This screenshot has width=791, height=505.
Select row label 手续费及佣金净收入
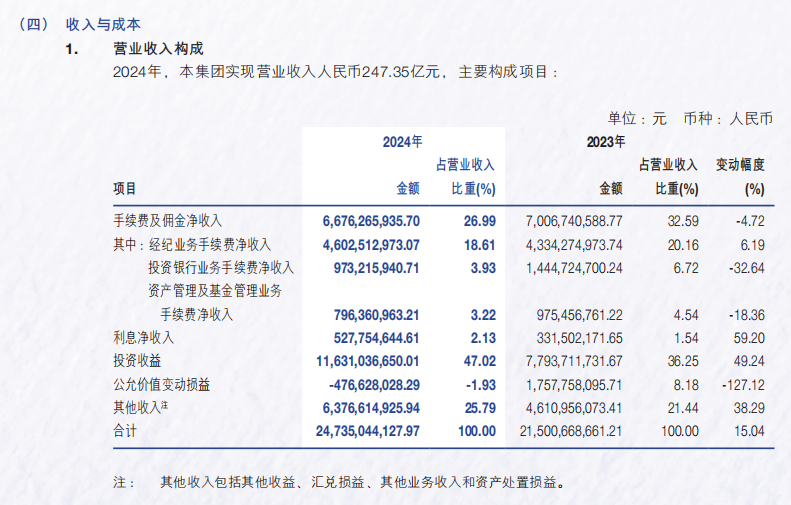click(167, 220)
